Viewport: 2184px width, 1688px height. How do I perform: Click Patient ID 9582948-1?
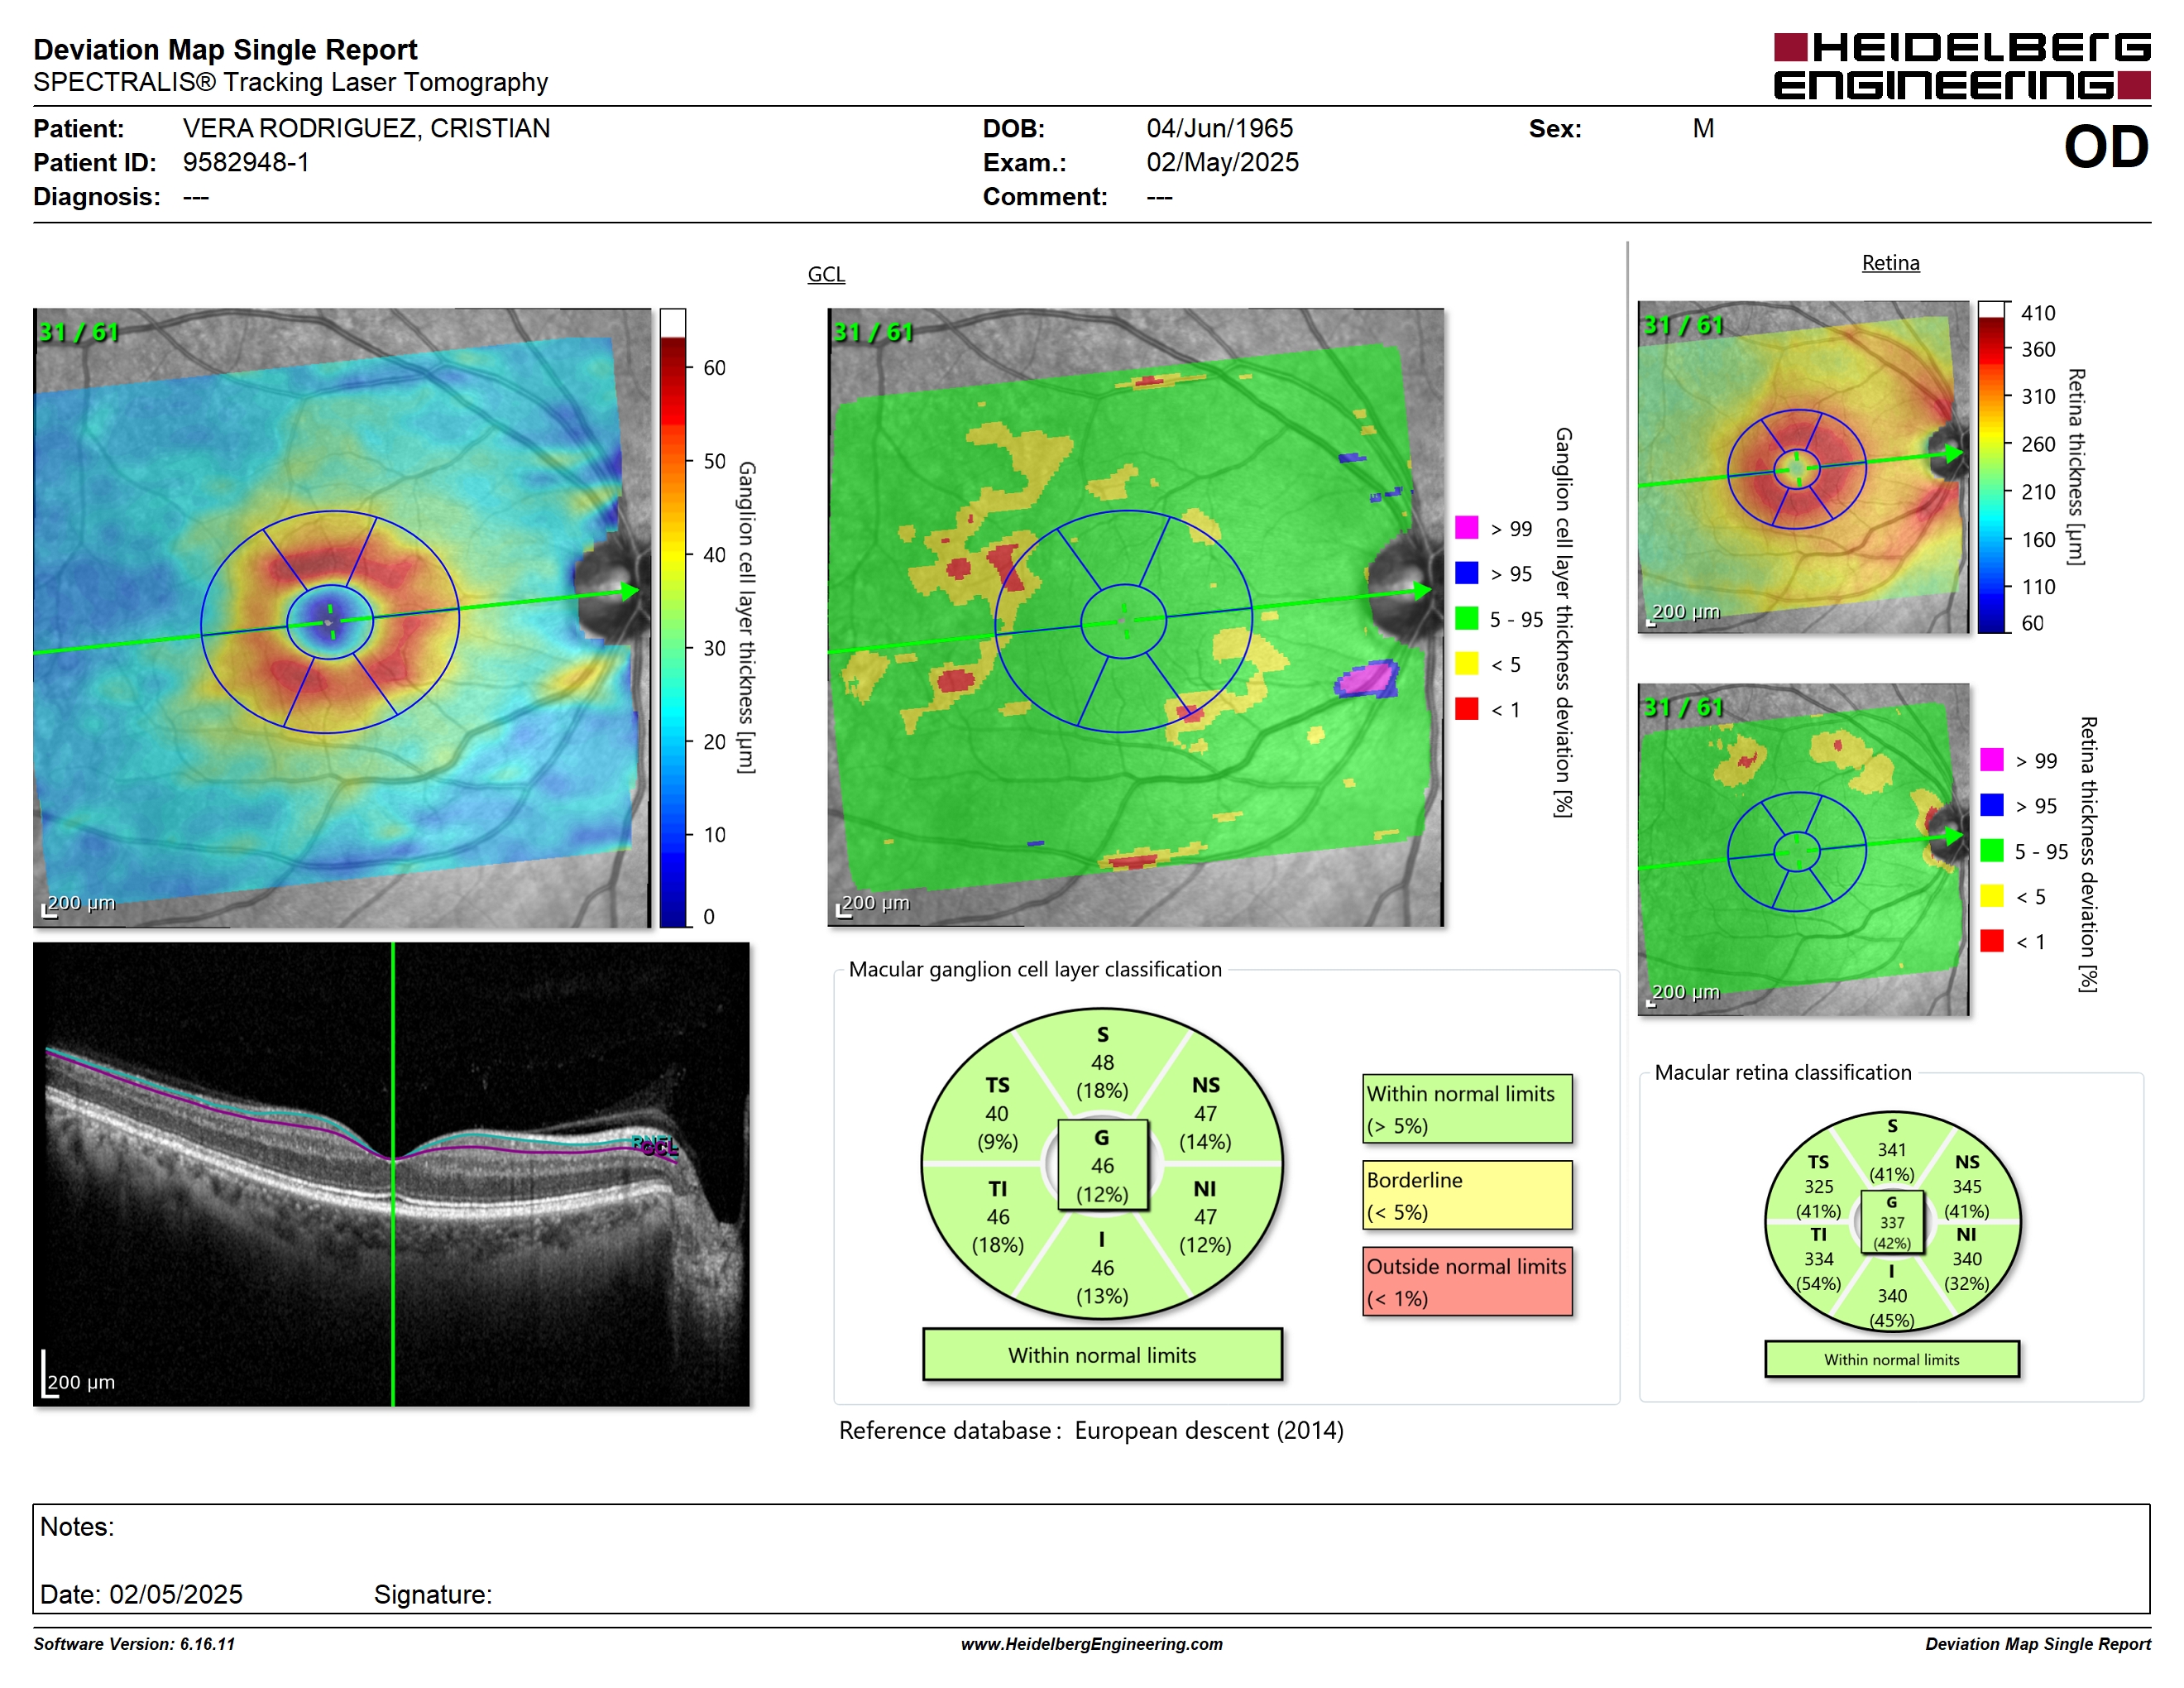tap(246, 163)
